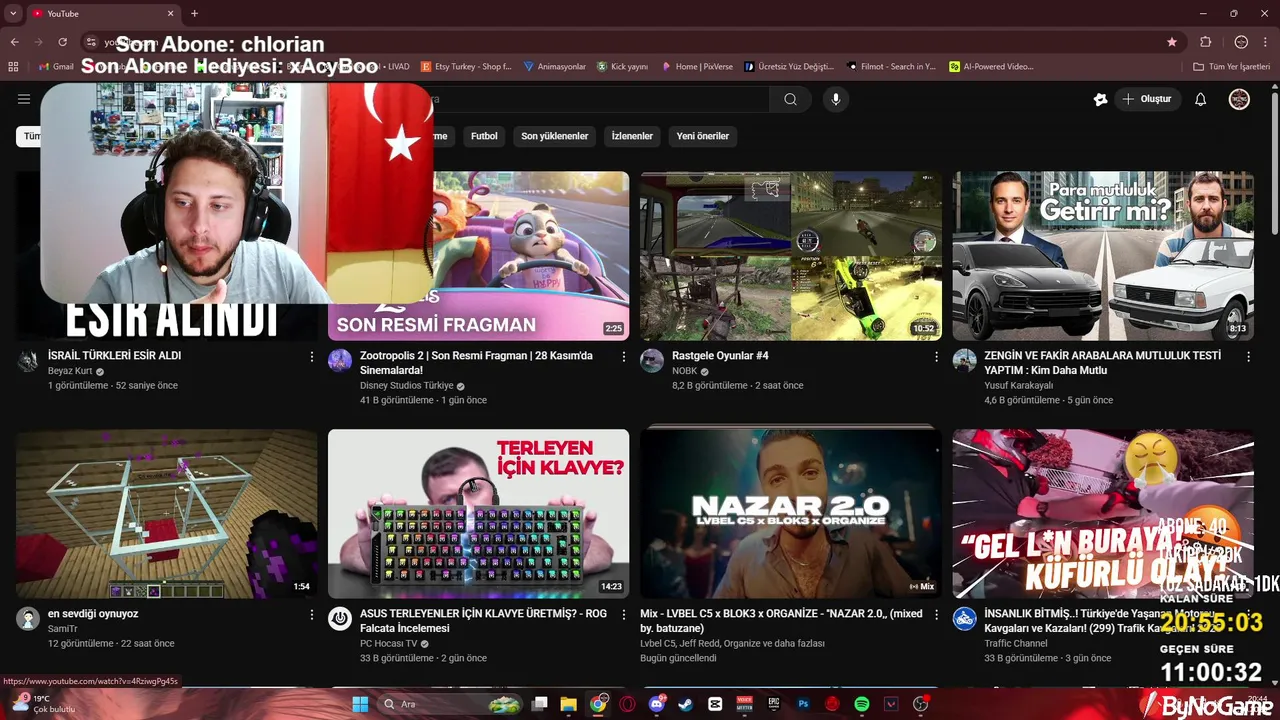Open Disney Studios Türkiye channel avatar
This screenshot has height=720, width=1280.
[340, 361]
